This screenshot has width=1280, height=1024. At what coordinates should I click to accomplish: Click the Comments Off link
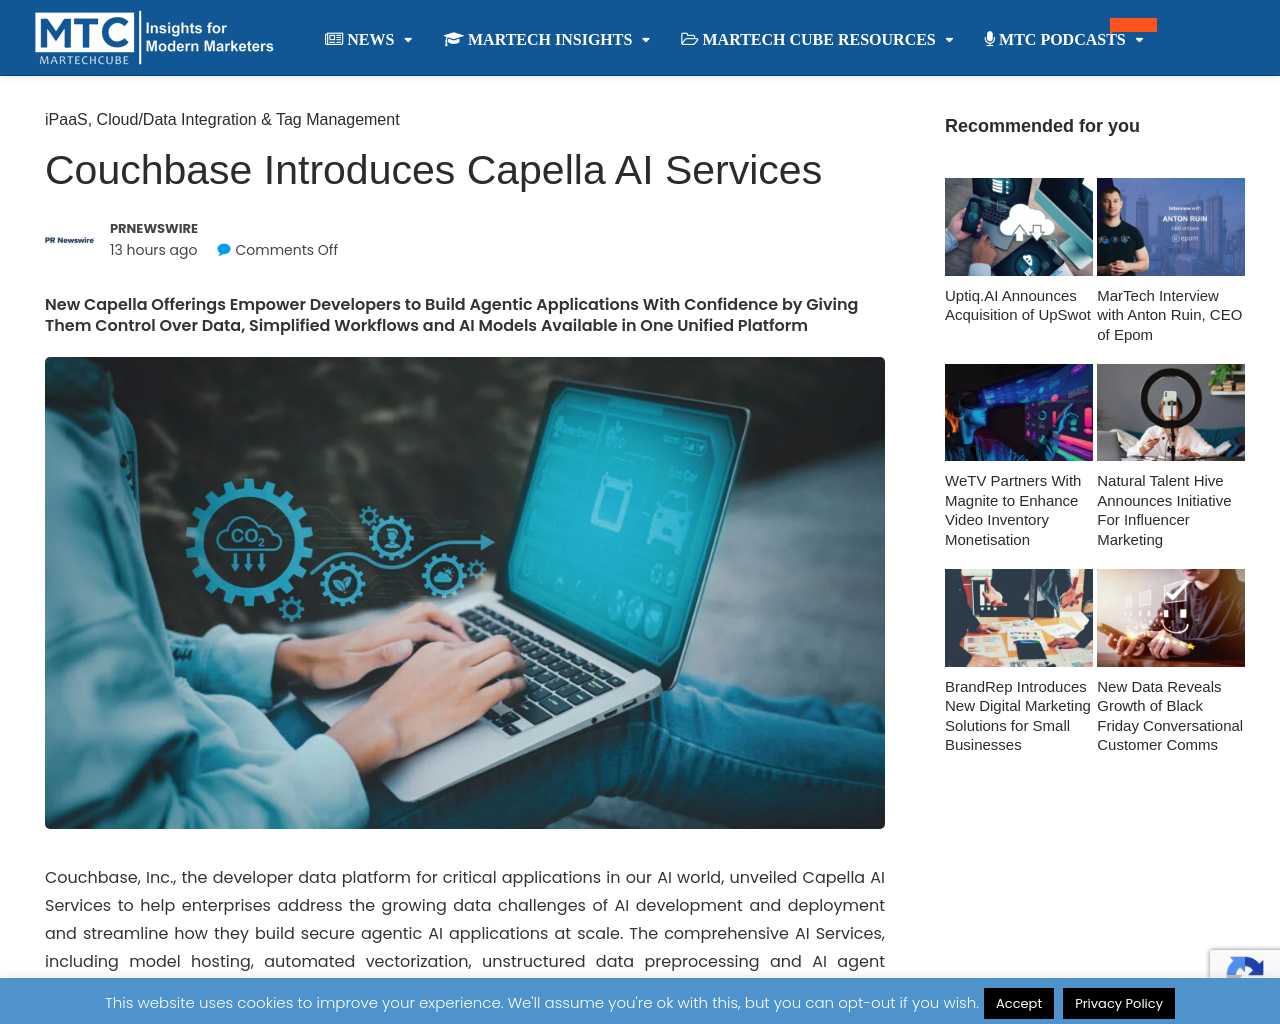(286, 250)
